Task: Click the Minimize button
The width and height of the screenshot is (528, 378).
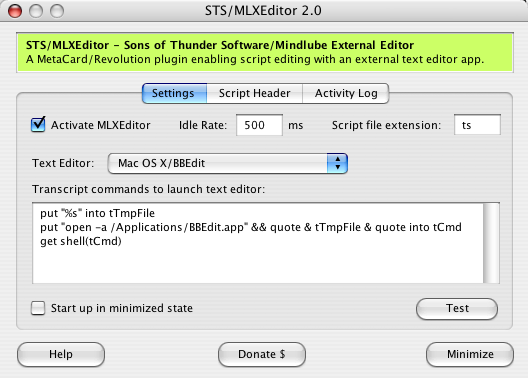Action: pyautogui.click(x=470, y=354)
